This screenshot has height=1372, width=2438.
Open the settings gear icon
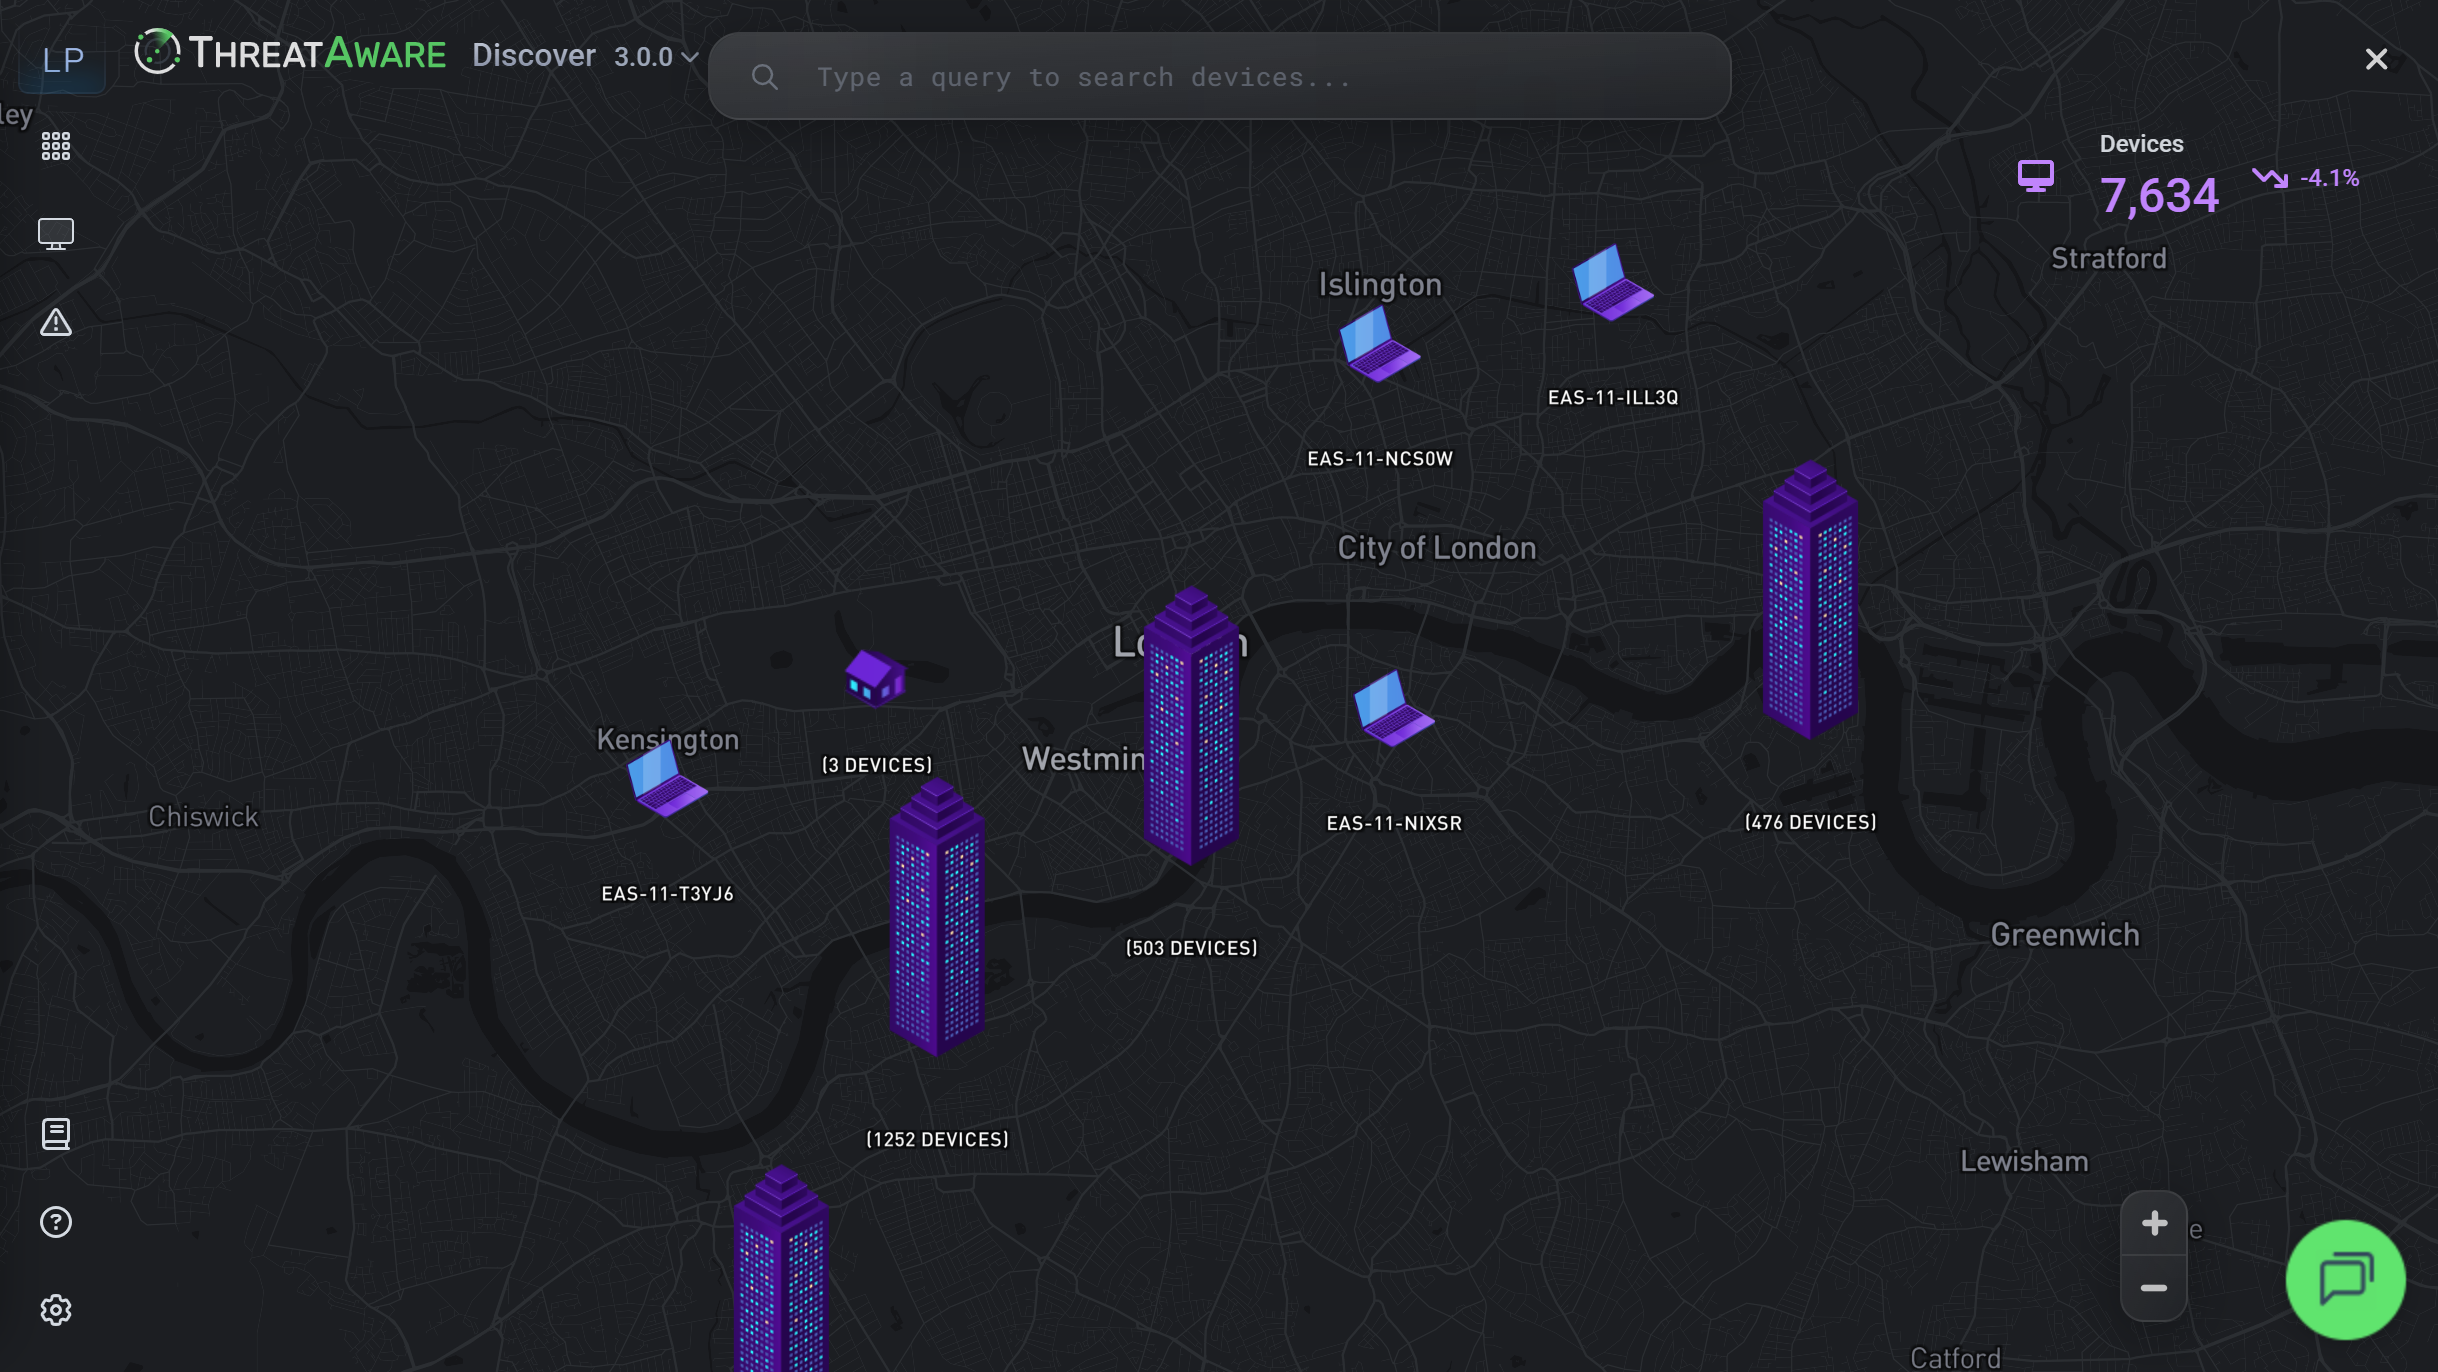(56, 1310)
